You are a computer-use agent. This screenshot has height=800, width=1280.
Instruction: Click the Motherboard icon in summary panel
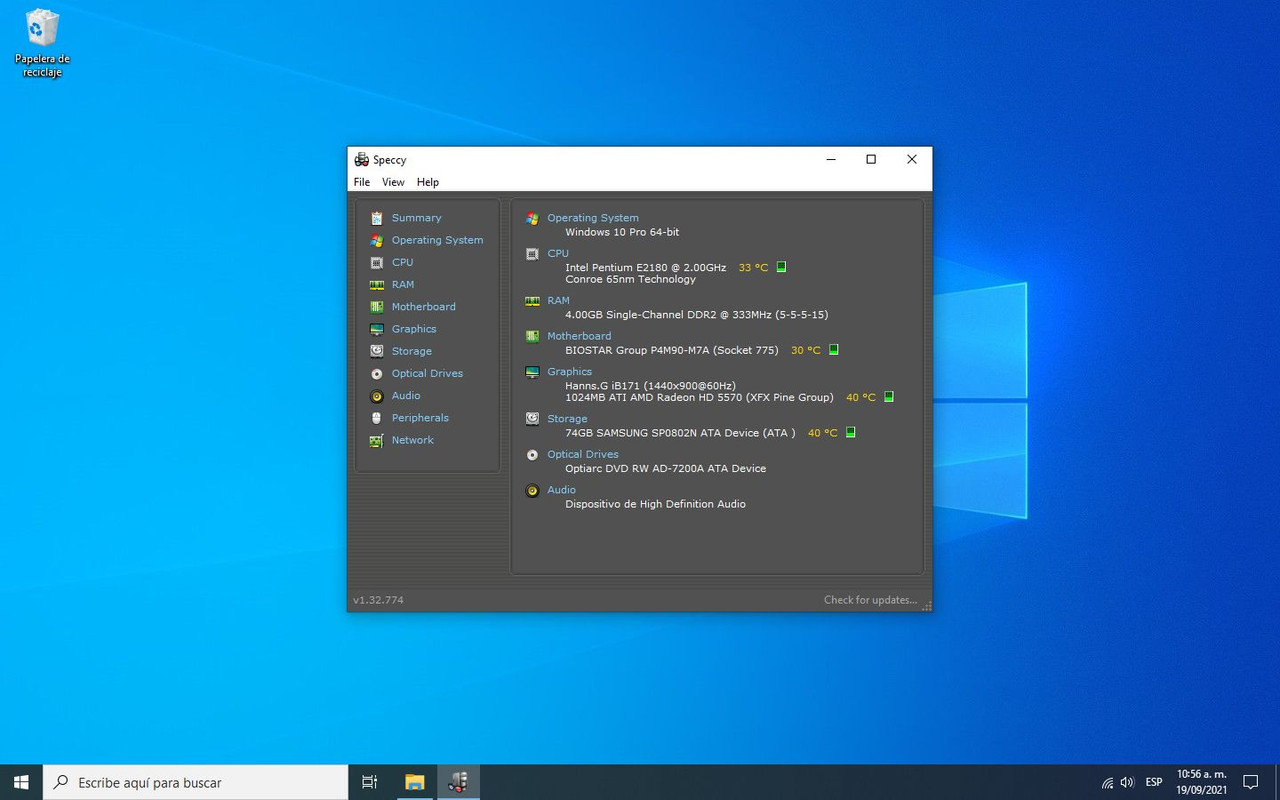pos(532,336)
